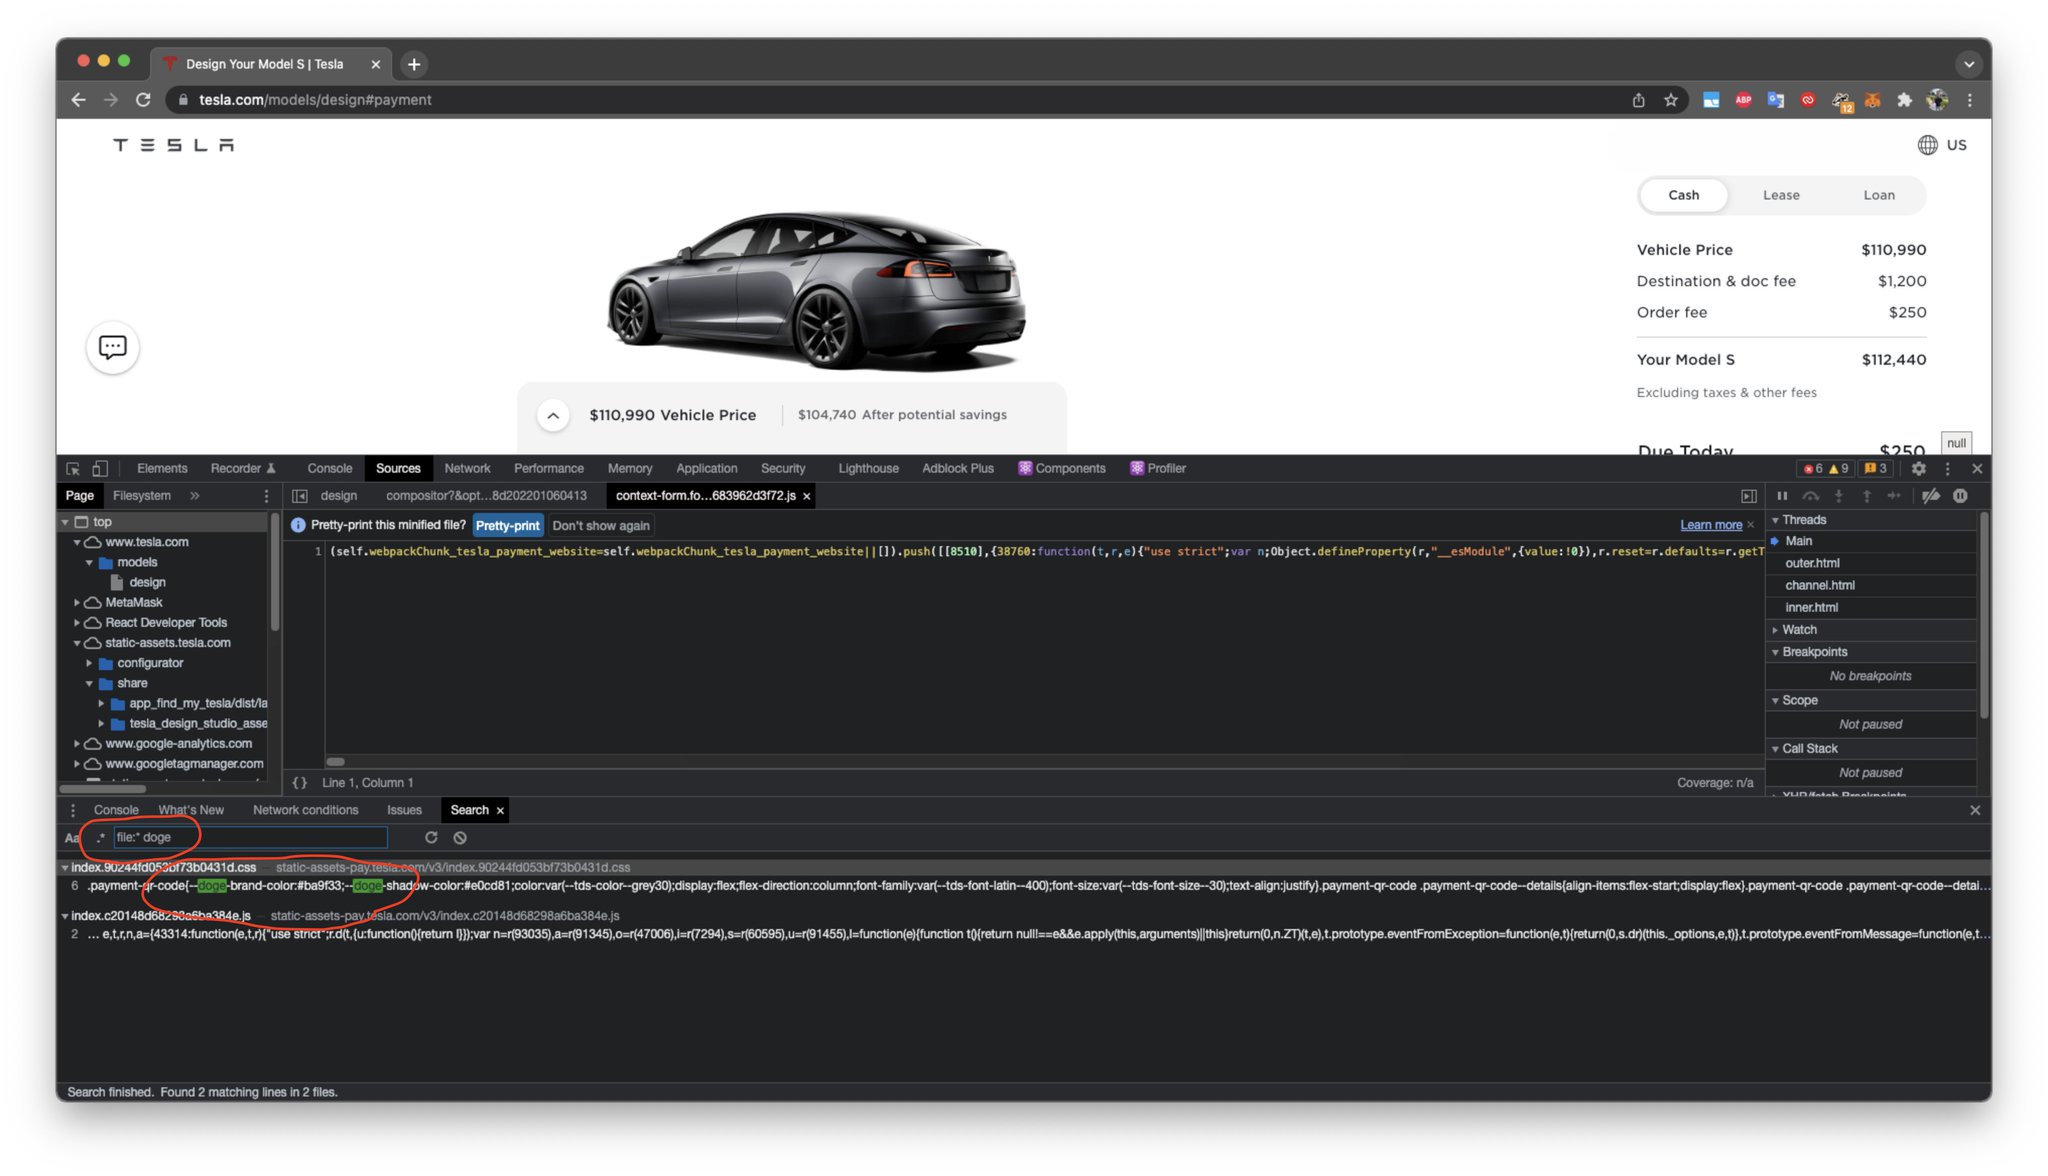Open Tesla chat bubble icon

click(x=112, y=347)
